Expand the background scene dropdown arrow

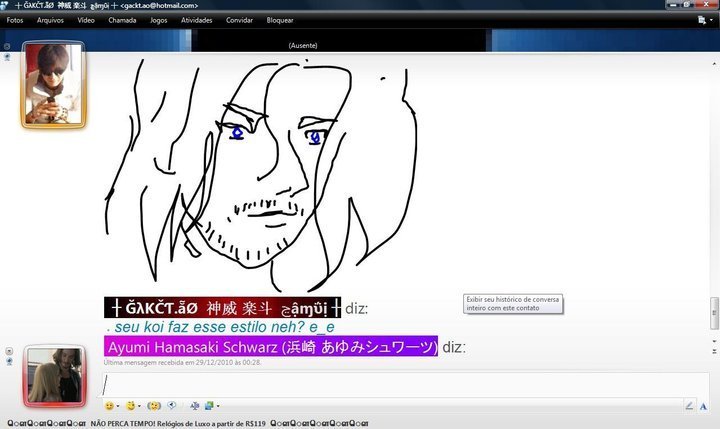218,406
